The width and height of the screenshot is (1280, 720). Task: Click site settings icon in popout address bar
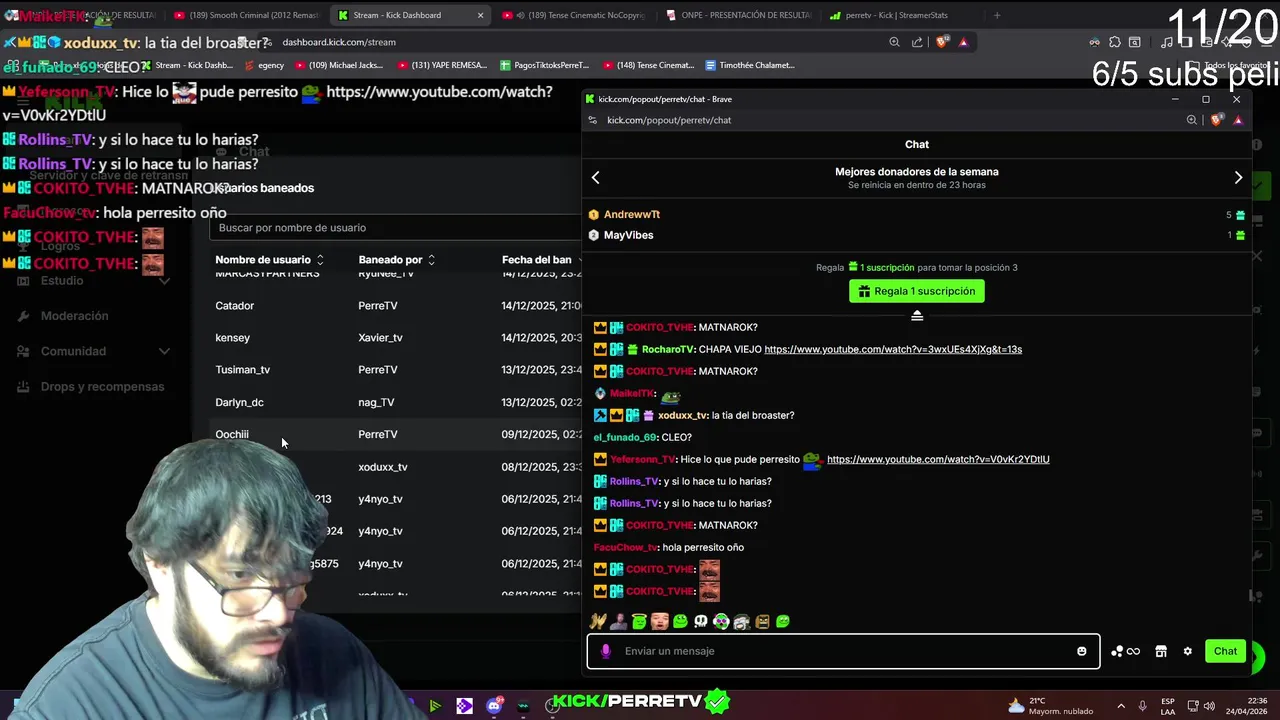(x=593, y=120)
